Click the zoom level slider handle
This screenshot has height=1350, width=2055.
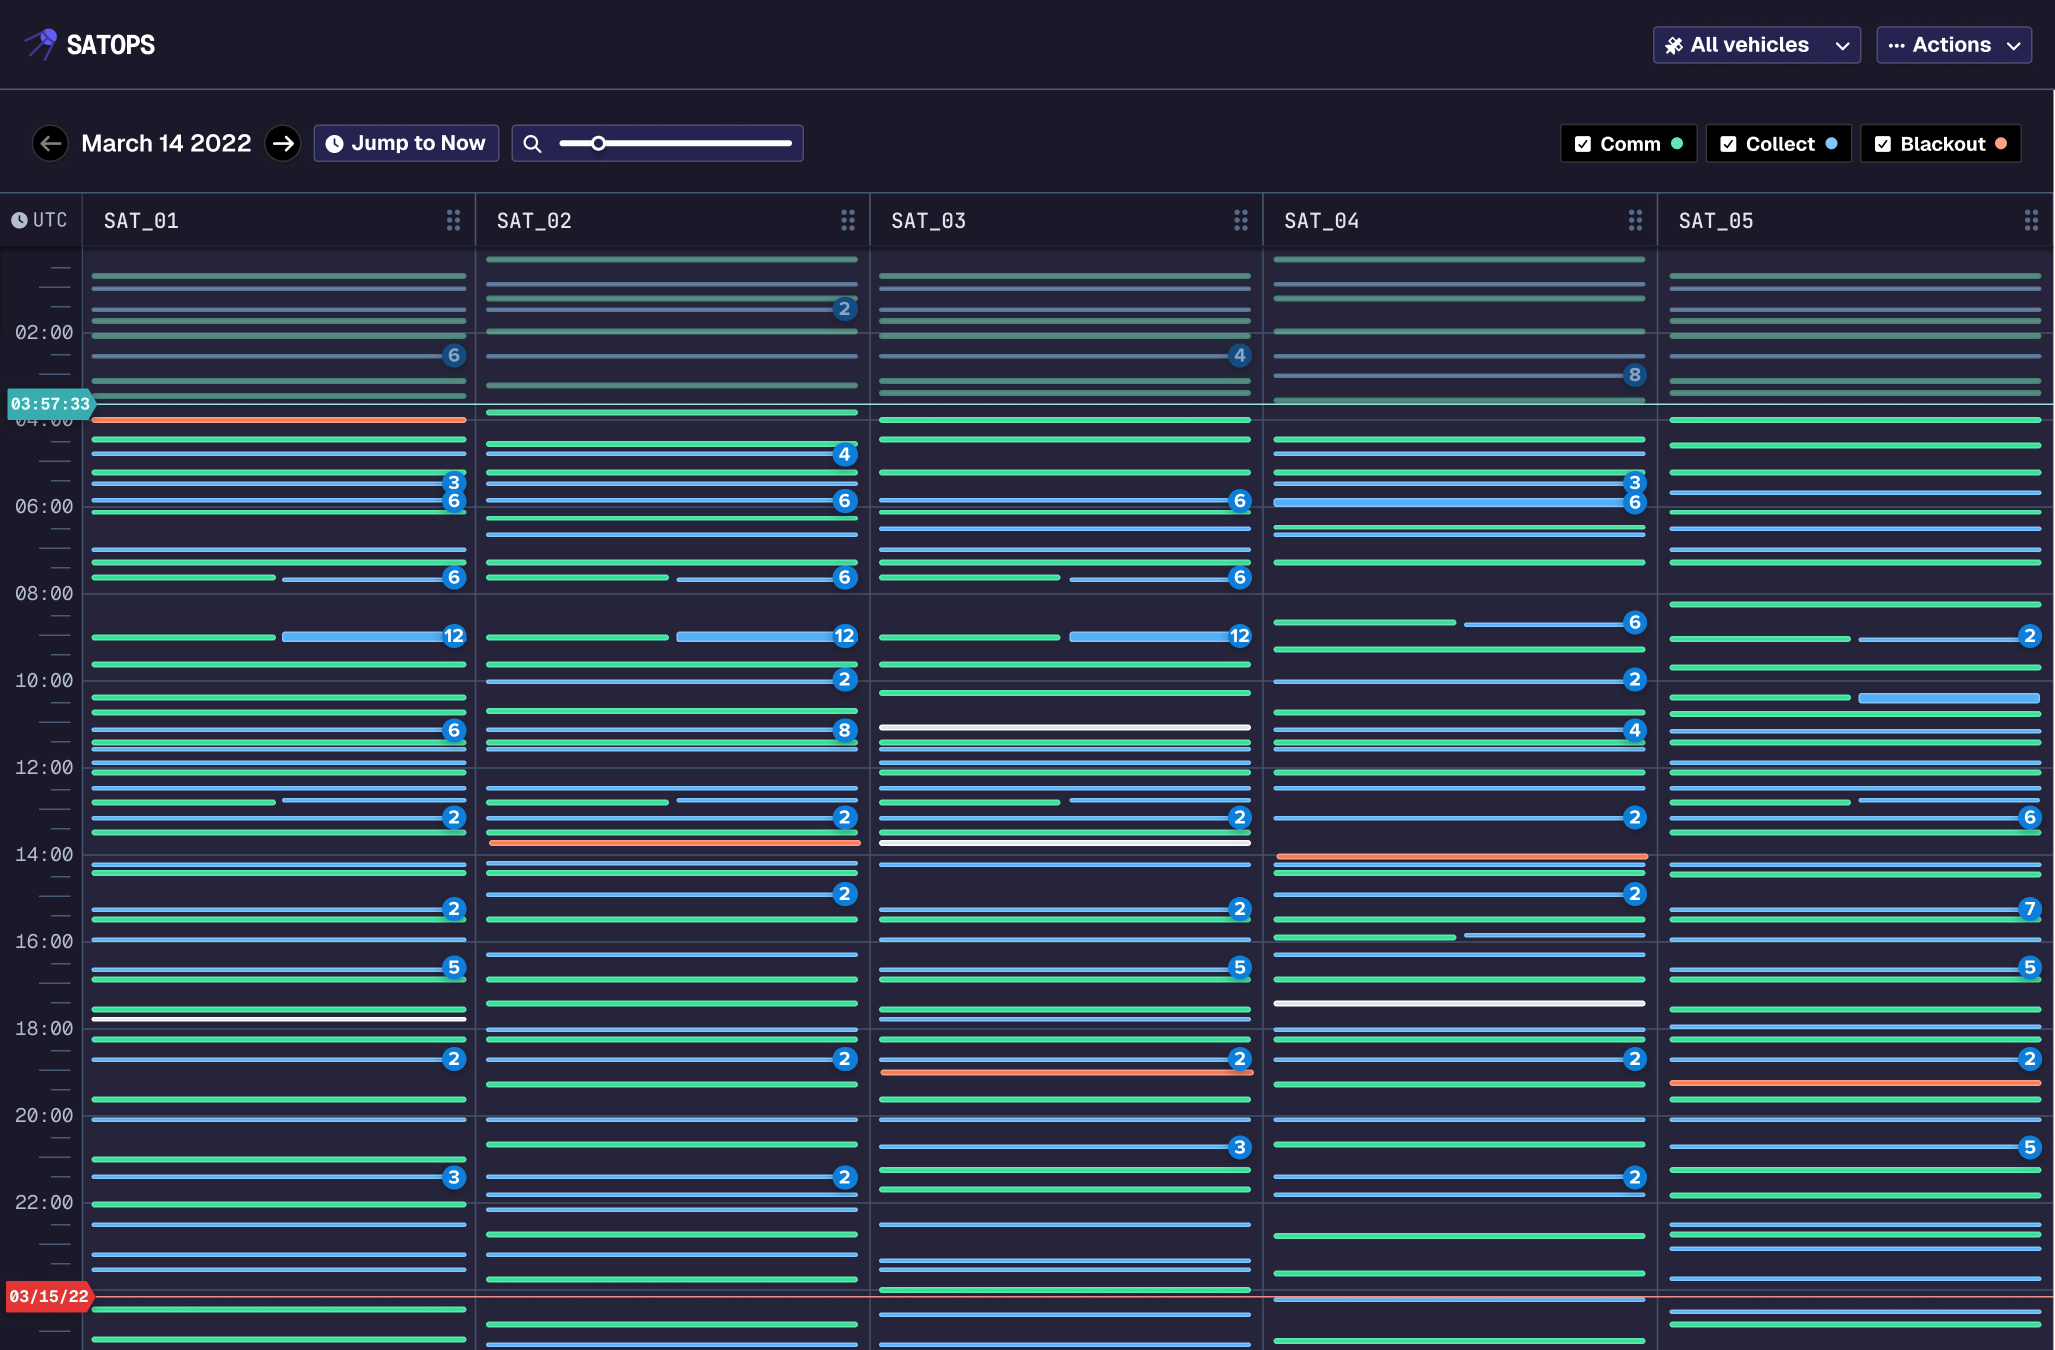(598, 143)
